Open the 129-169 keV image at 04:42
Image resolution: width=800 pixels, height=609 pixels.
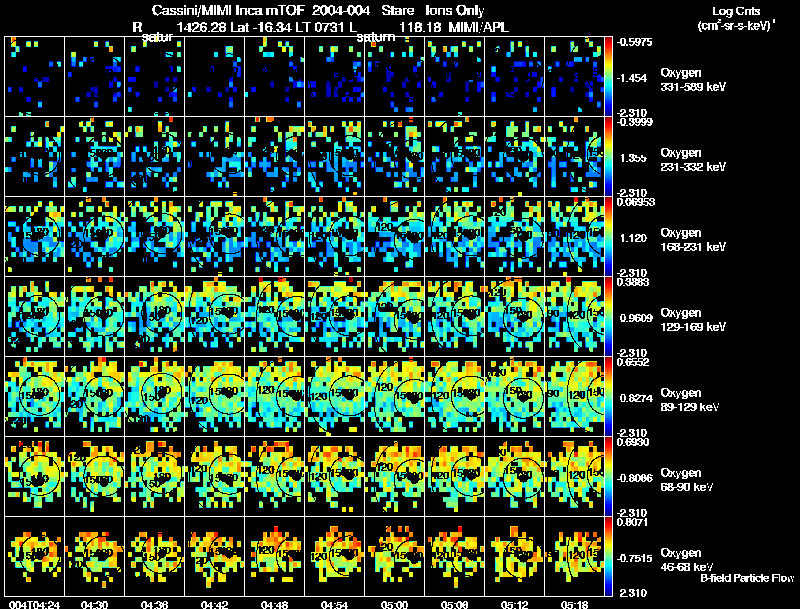coord(214,317)
